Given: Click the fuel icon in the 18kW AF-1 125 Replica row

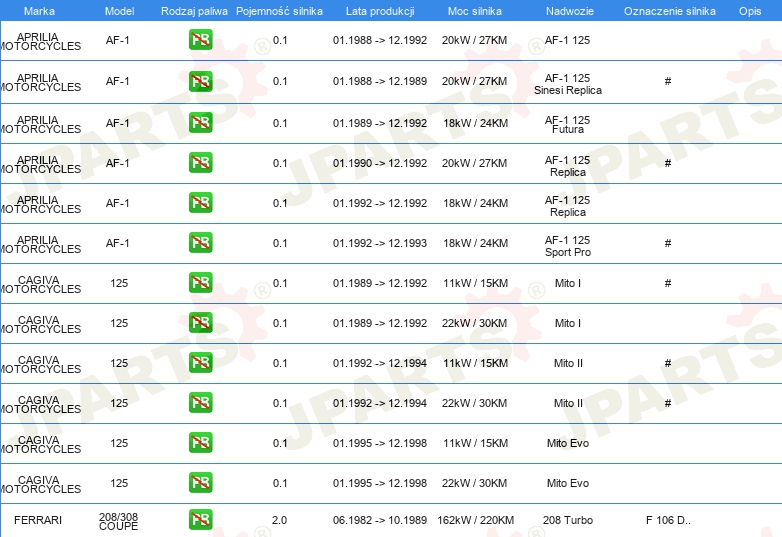Looking at the screenshot, I should pos(200,203).
